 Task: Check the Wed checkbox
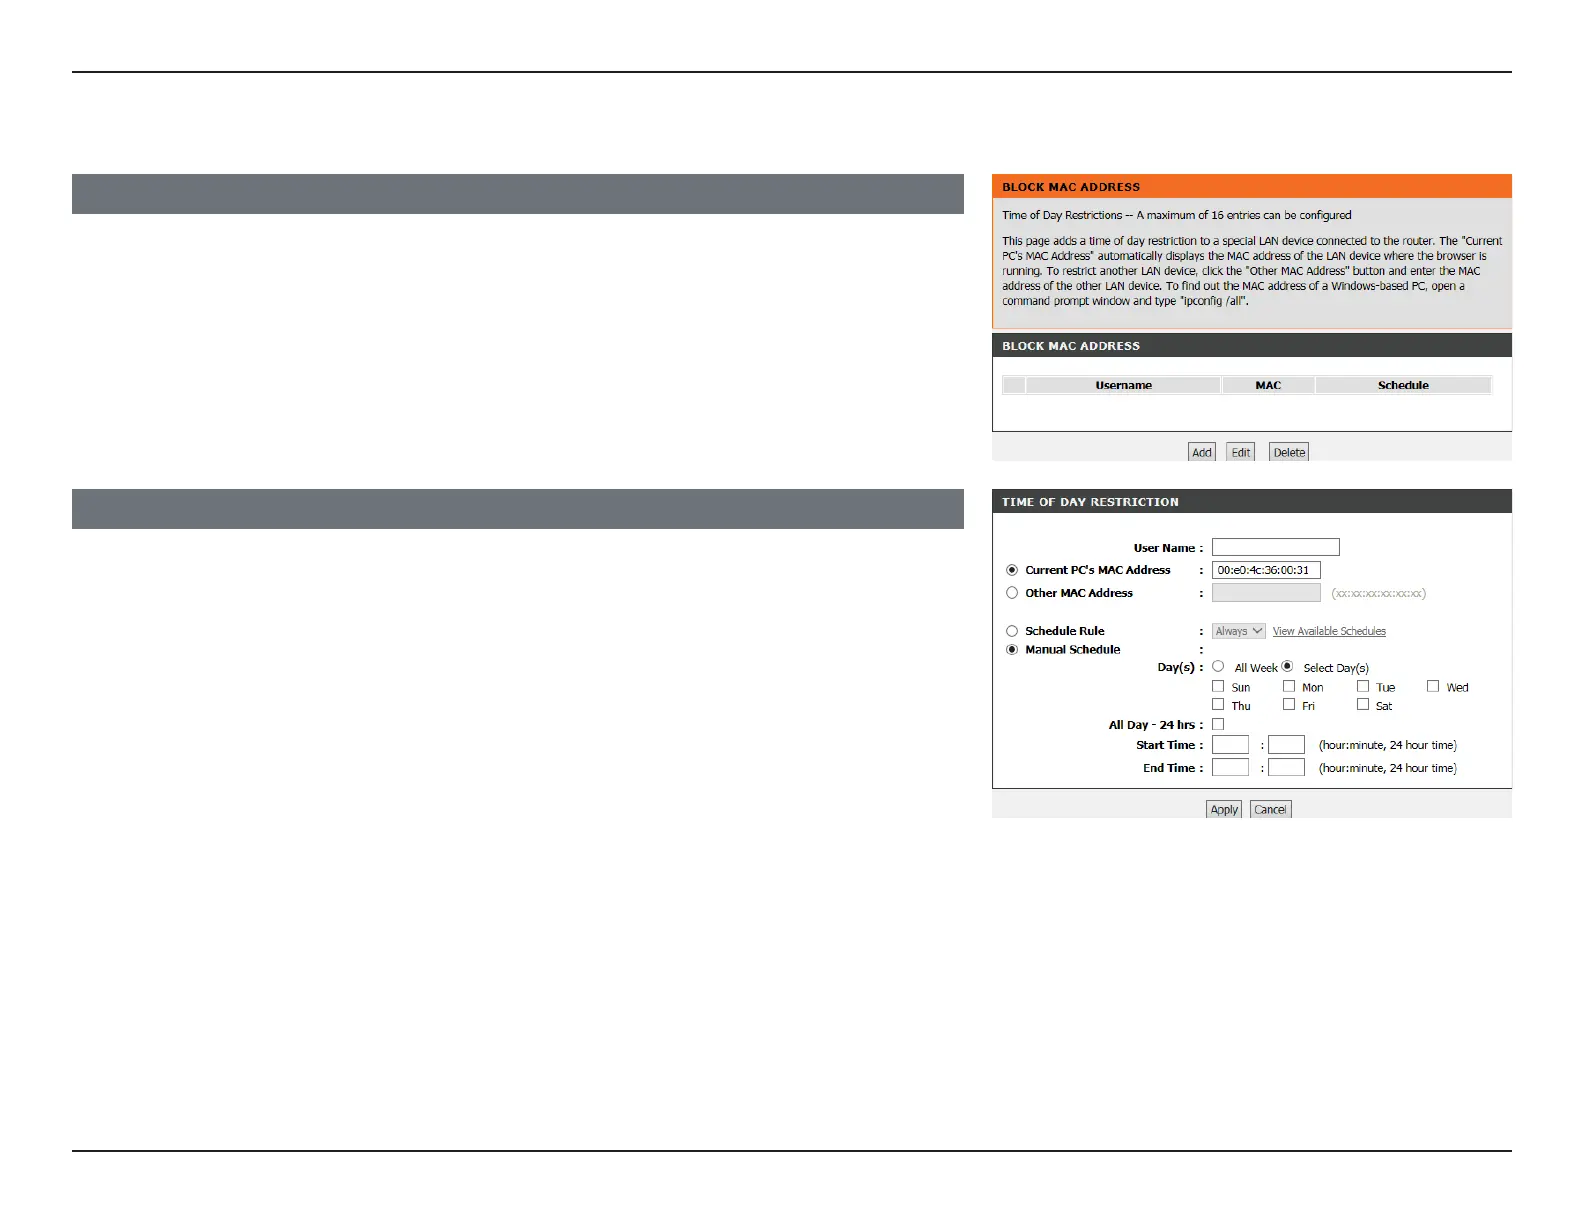pyautogui.click(x=1433, y=686)
